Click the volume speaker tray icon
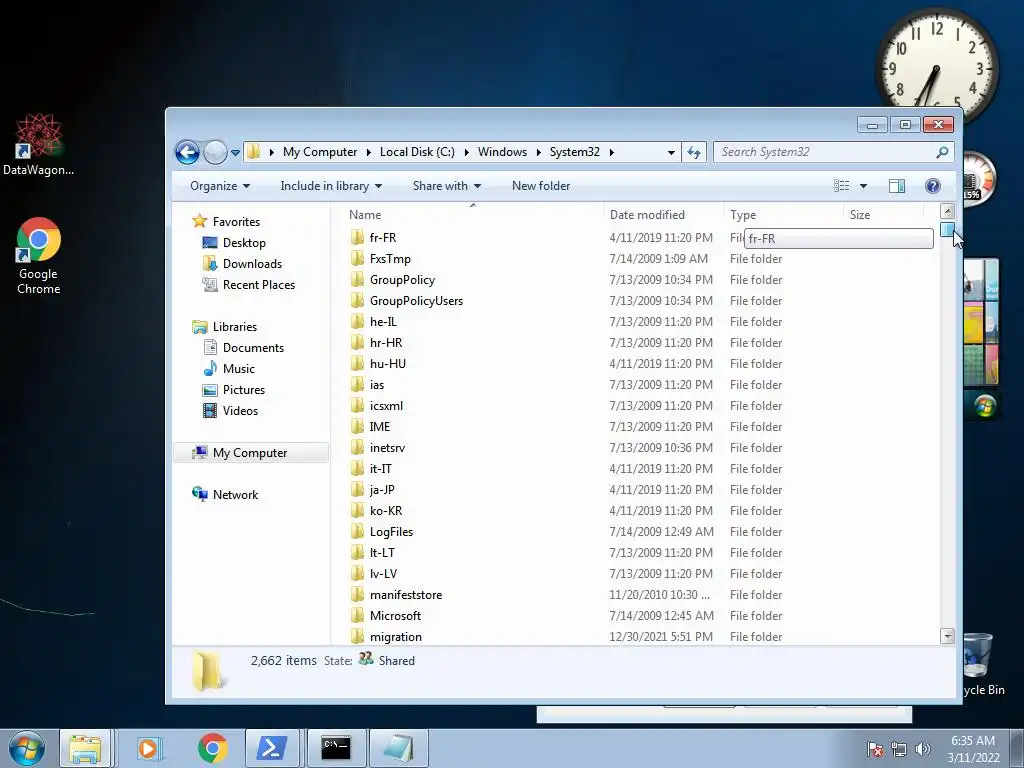Viewport: 1024px width, 768px height. [x=922, y=749]
